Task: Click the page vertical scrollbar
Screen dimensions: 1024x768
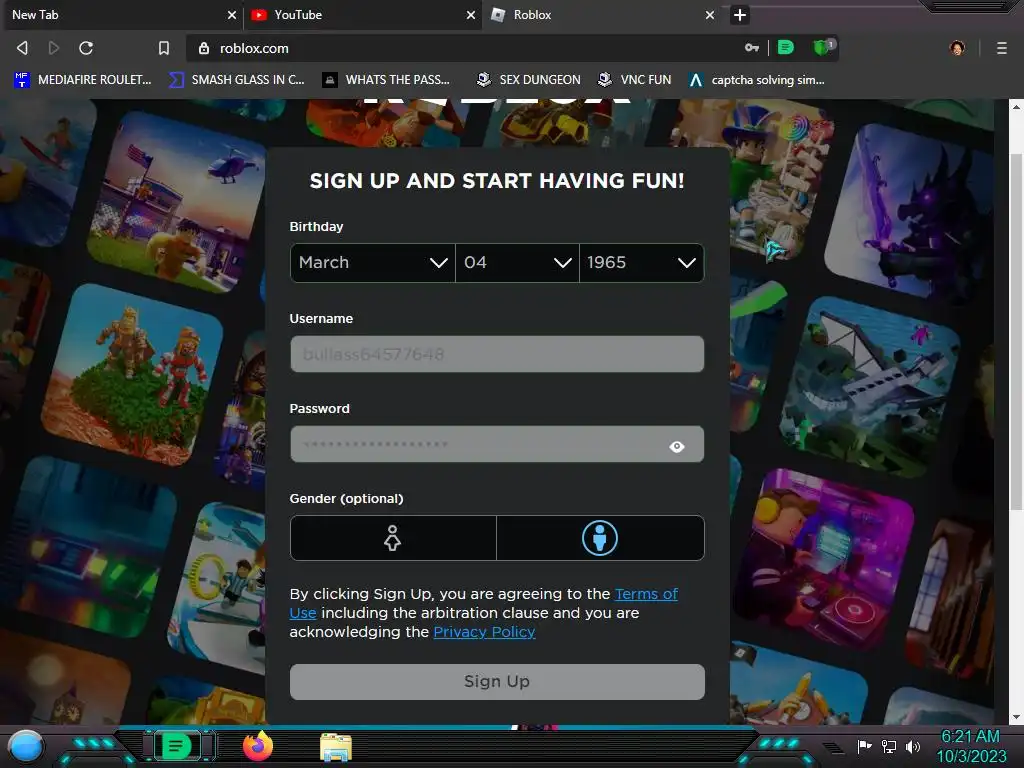Action: [1016, 332]
